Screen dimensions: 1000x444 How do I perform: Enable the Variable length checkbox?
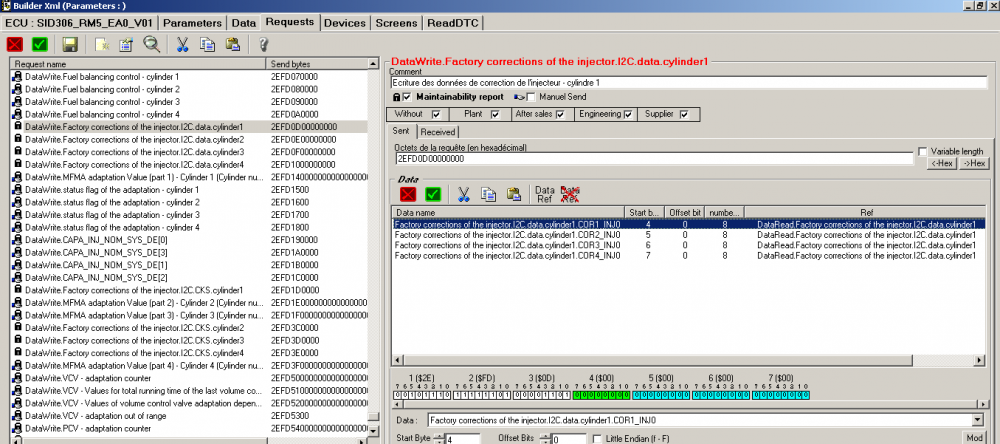tap(922, 152)
